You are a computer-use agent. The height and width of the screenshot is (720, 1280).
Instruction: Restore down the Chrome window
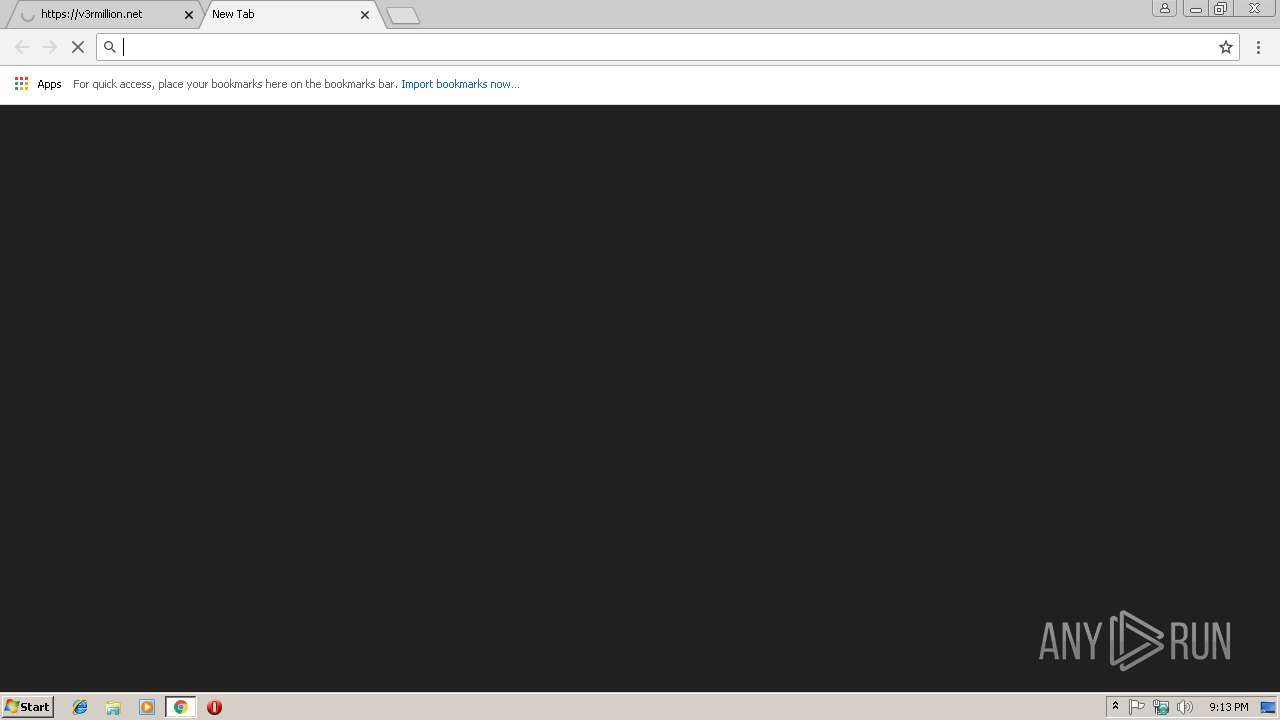(x=1221, y=8)
